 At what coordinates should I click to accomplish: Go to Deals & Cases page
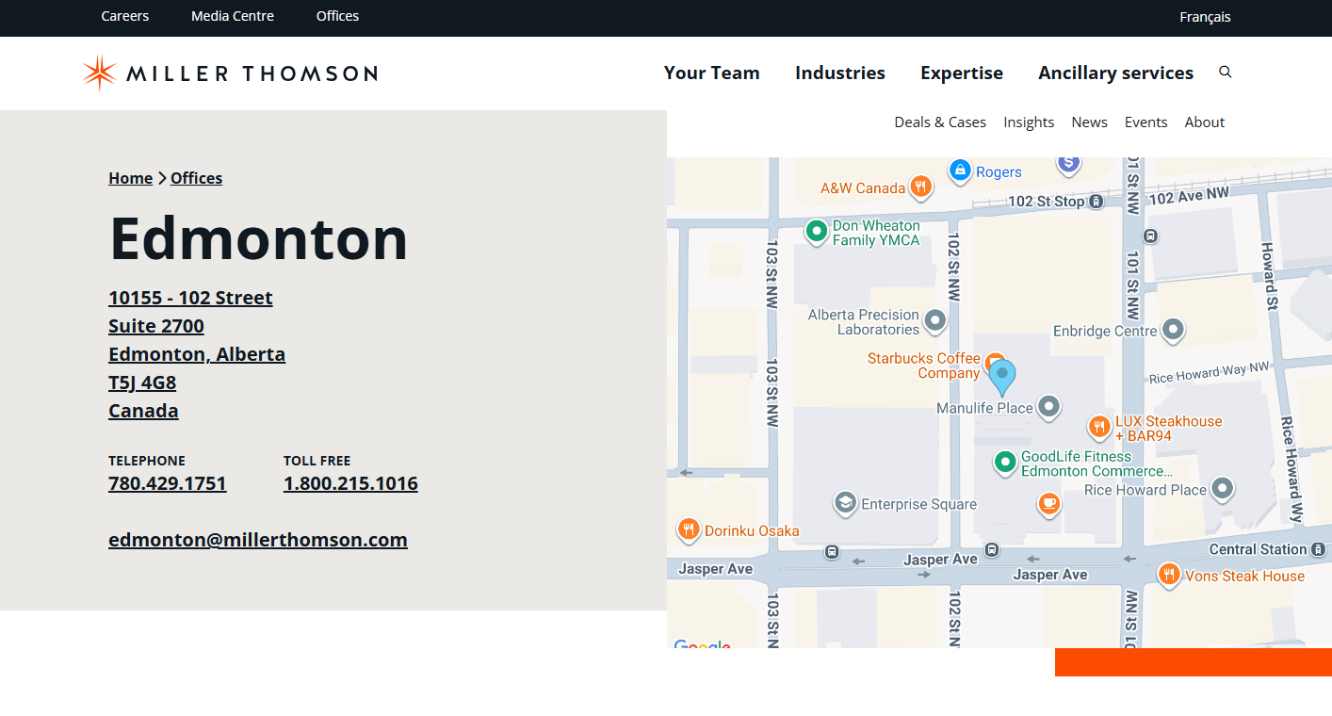[939, 122]
